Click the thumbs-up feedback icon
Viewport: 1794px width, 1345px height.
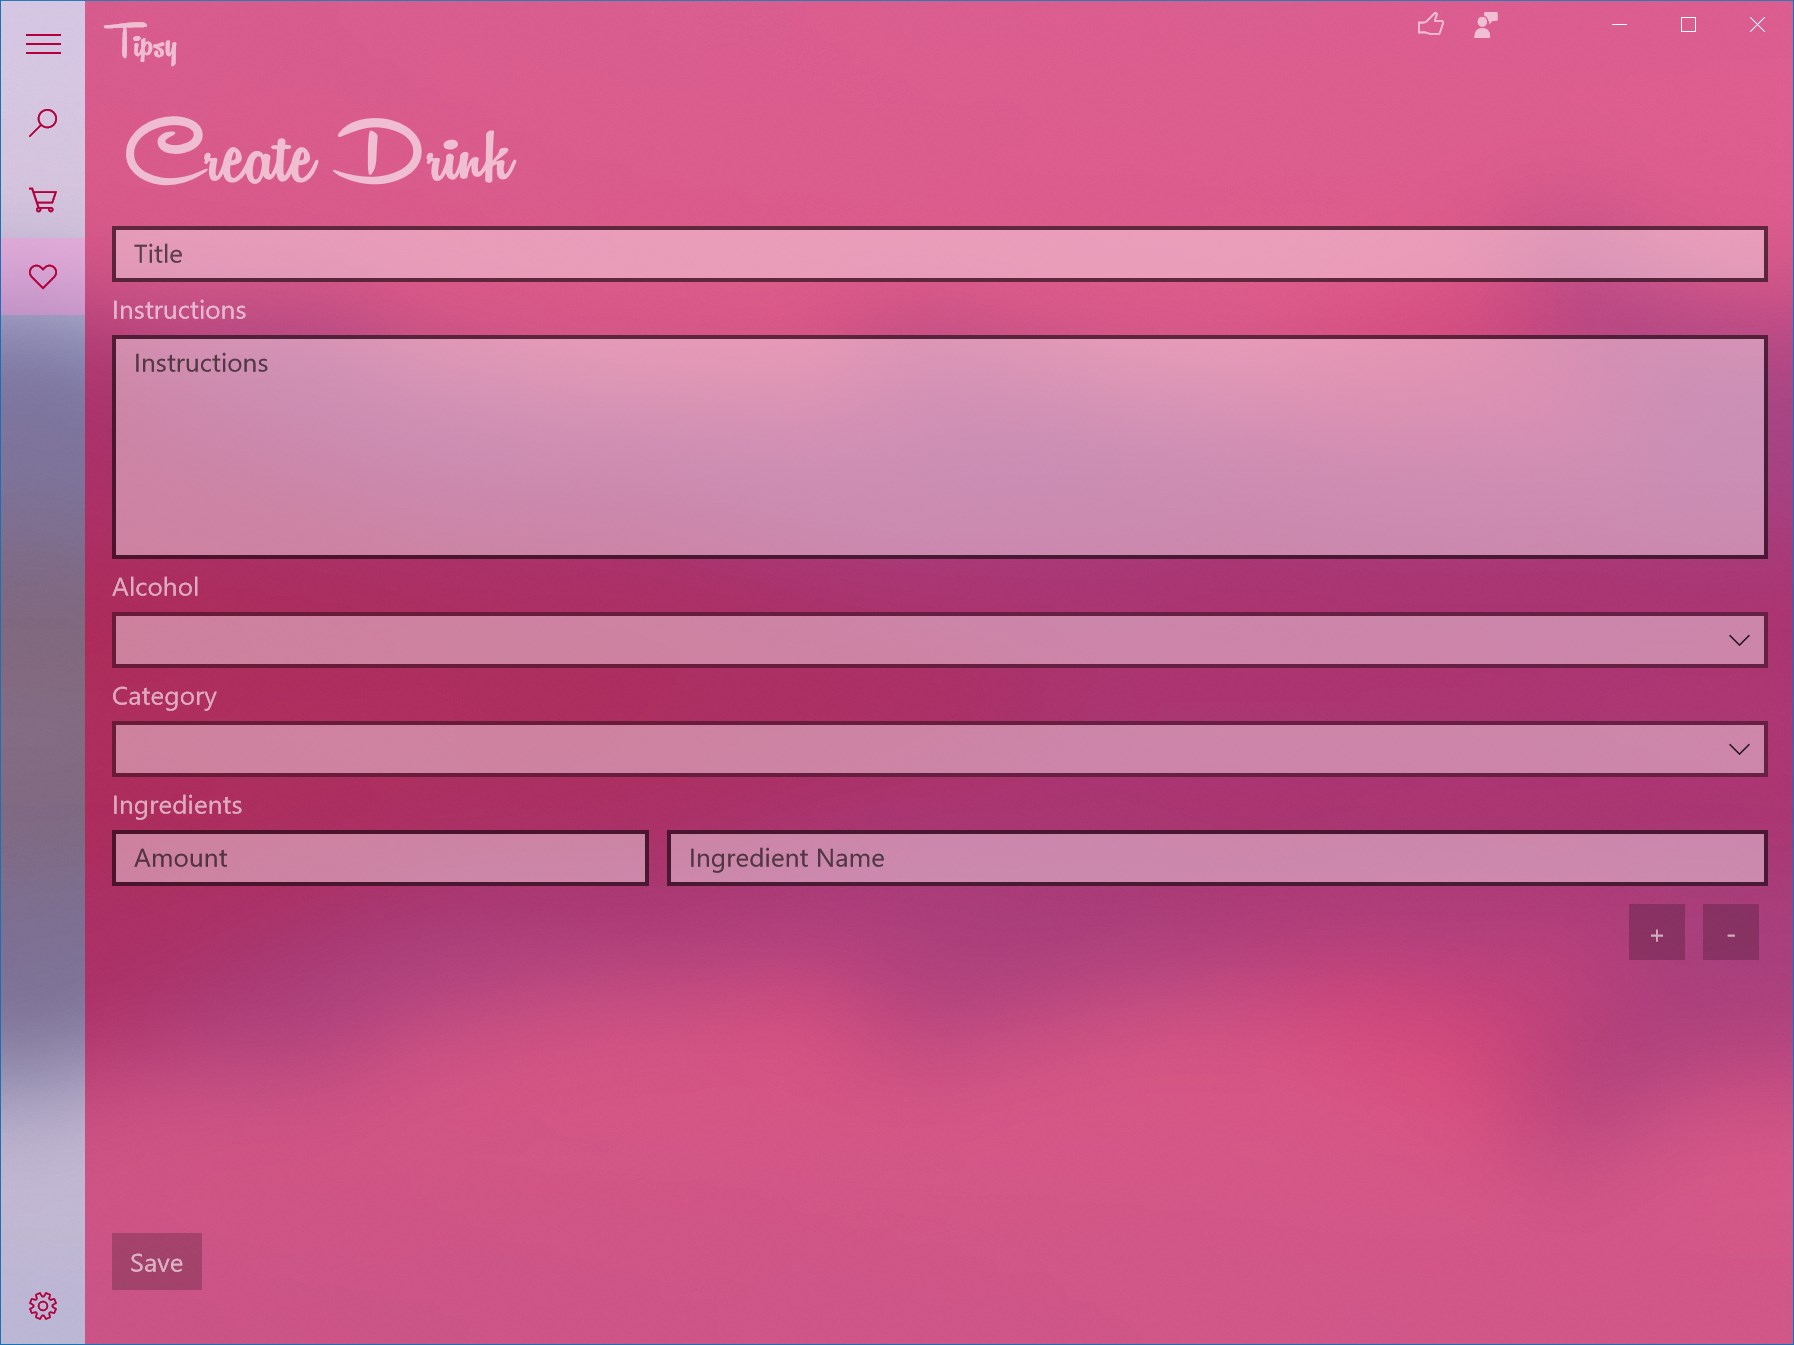(x=1431, y=25)
